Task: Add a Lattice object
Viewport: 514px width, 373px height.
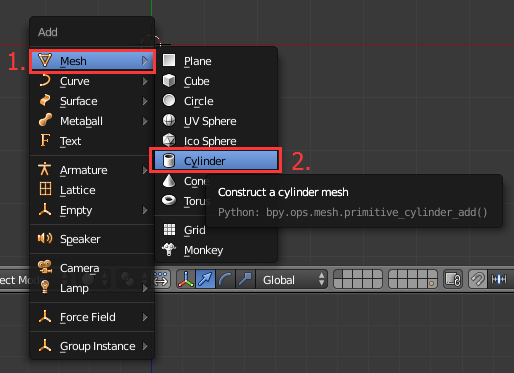Action: [x=92, y=190]
